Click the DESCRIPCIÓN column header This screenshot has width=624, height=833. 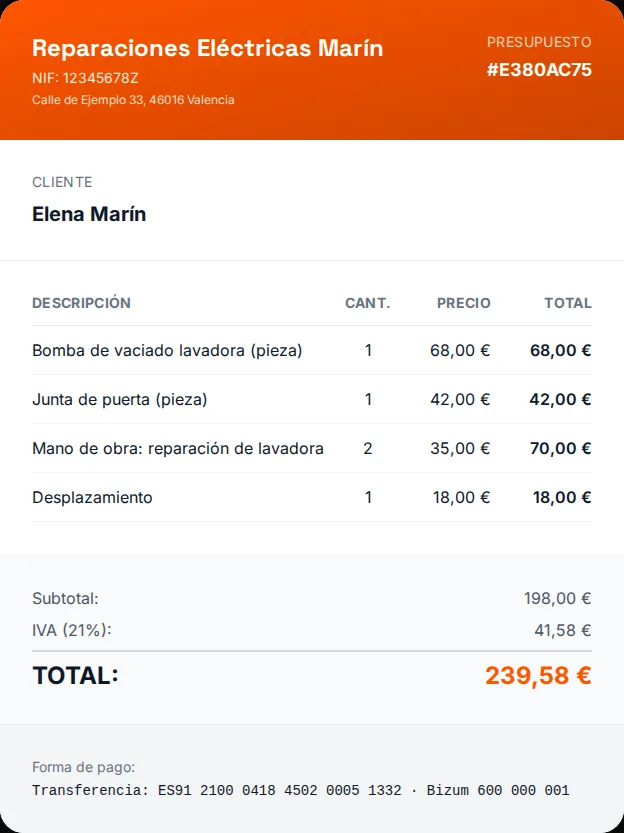pos(81,303)
